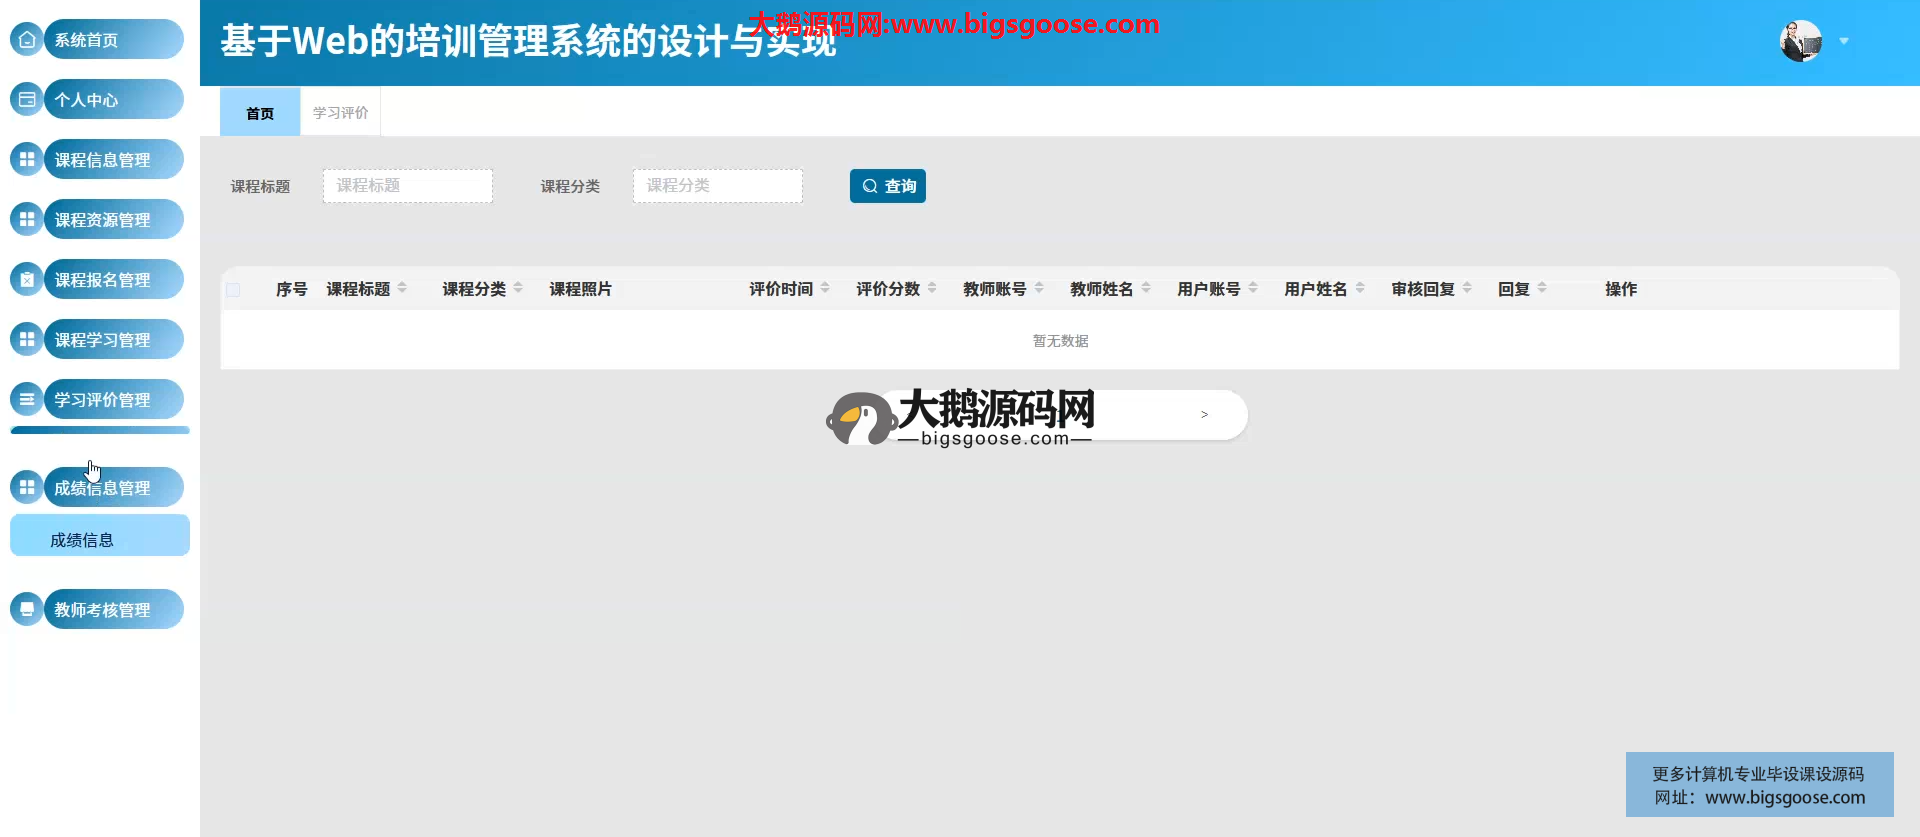Sort table by 评价时间 column
This screenshot has height=837, width=1920.
pos(825,288)
